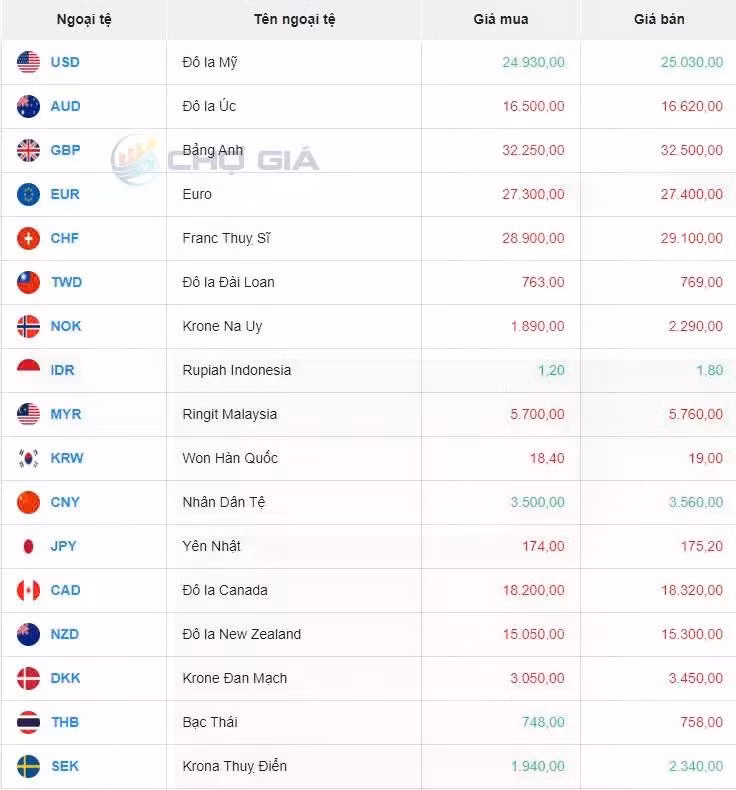Open the NZD currency link
Image resolution: width=736 pixels, height=790 pixels.
coord(65,634)
